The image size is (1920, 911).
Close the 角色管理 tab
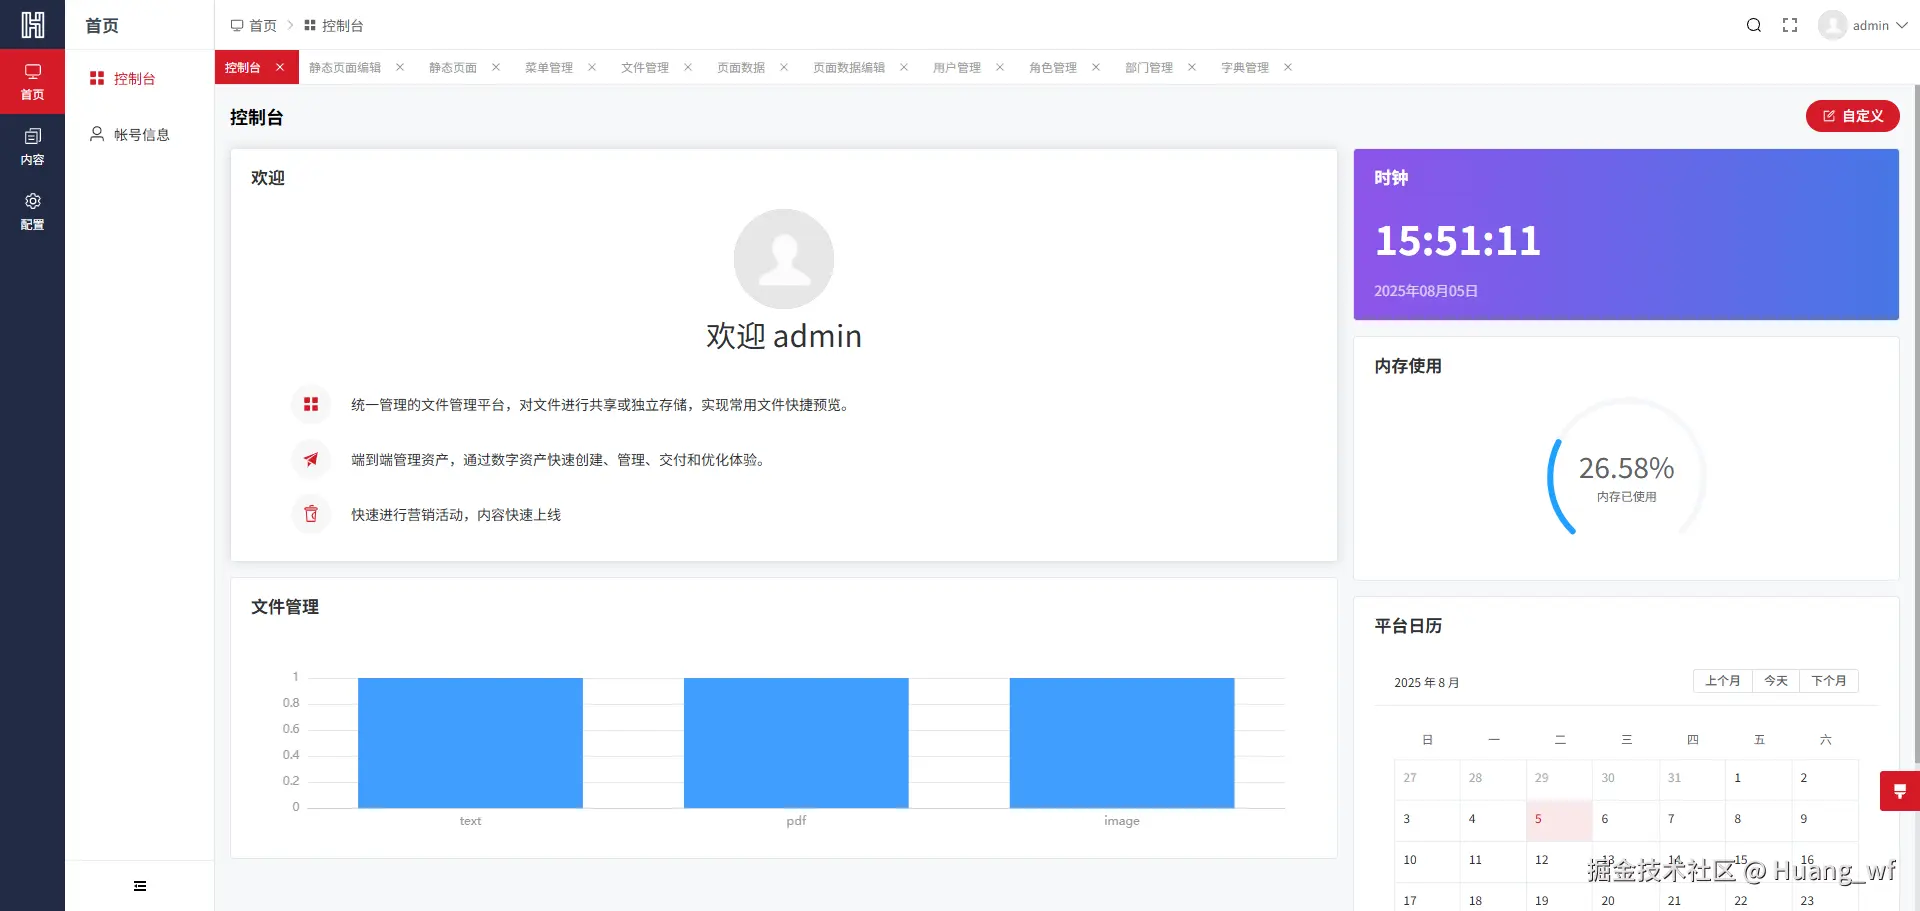[1096, 67]
